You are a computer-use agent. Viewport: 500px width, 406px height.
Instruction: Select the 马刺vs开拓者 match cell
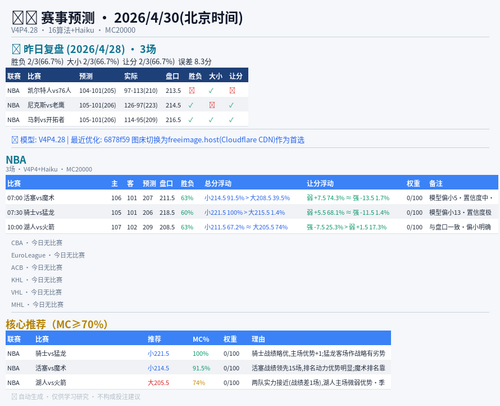(46, 120)
